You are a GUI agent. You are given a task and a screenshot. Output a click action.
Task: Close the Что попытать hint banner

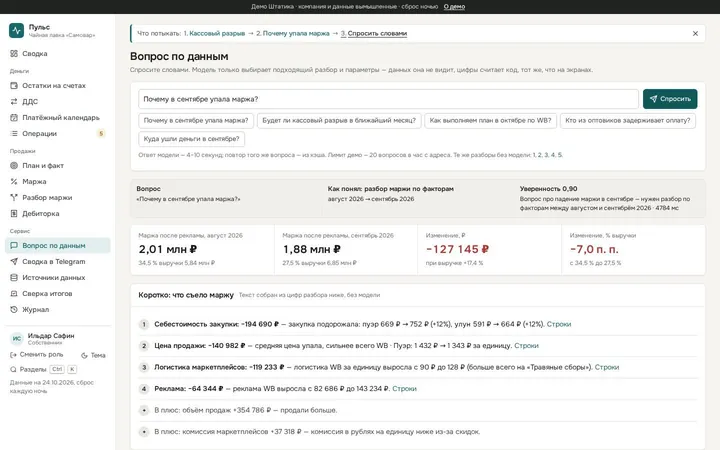(x=695, y=34)
